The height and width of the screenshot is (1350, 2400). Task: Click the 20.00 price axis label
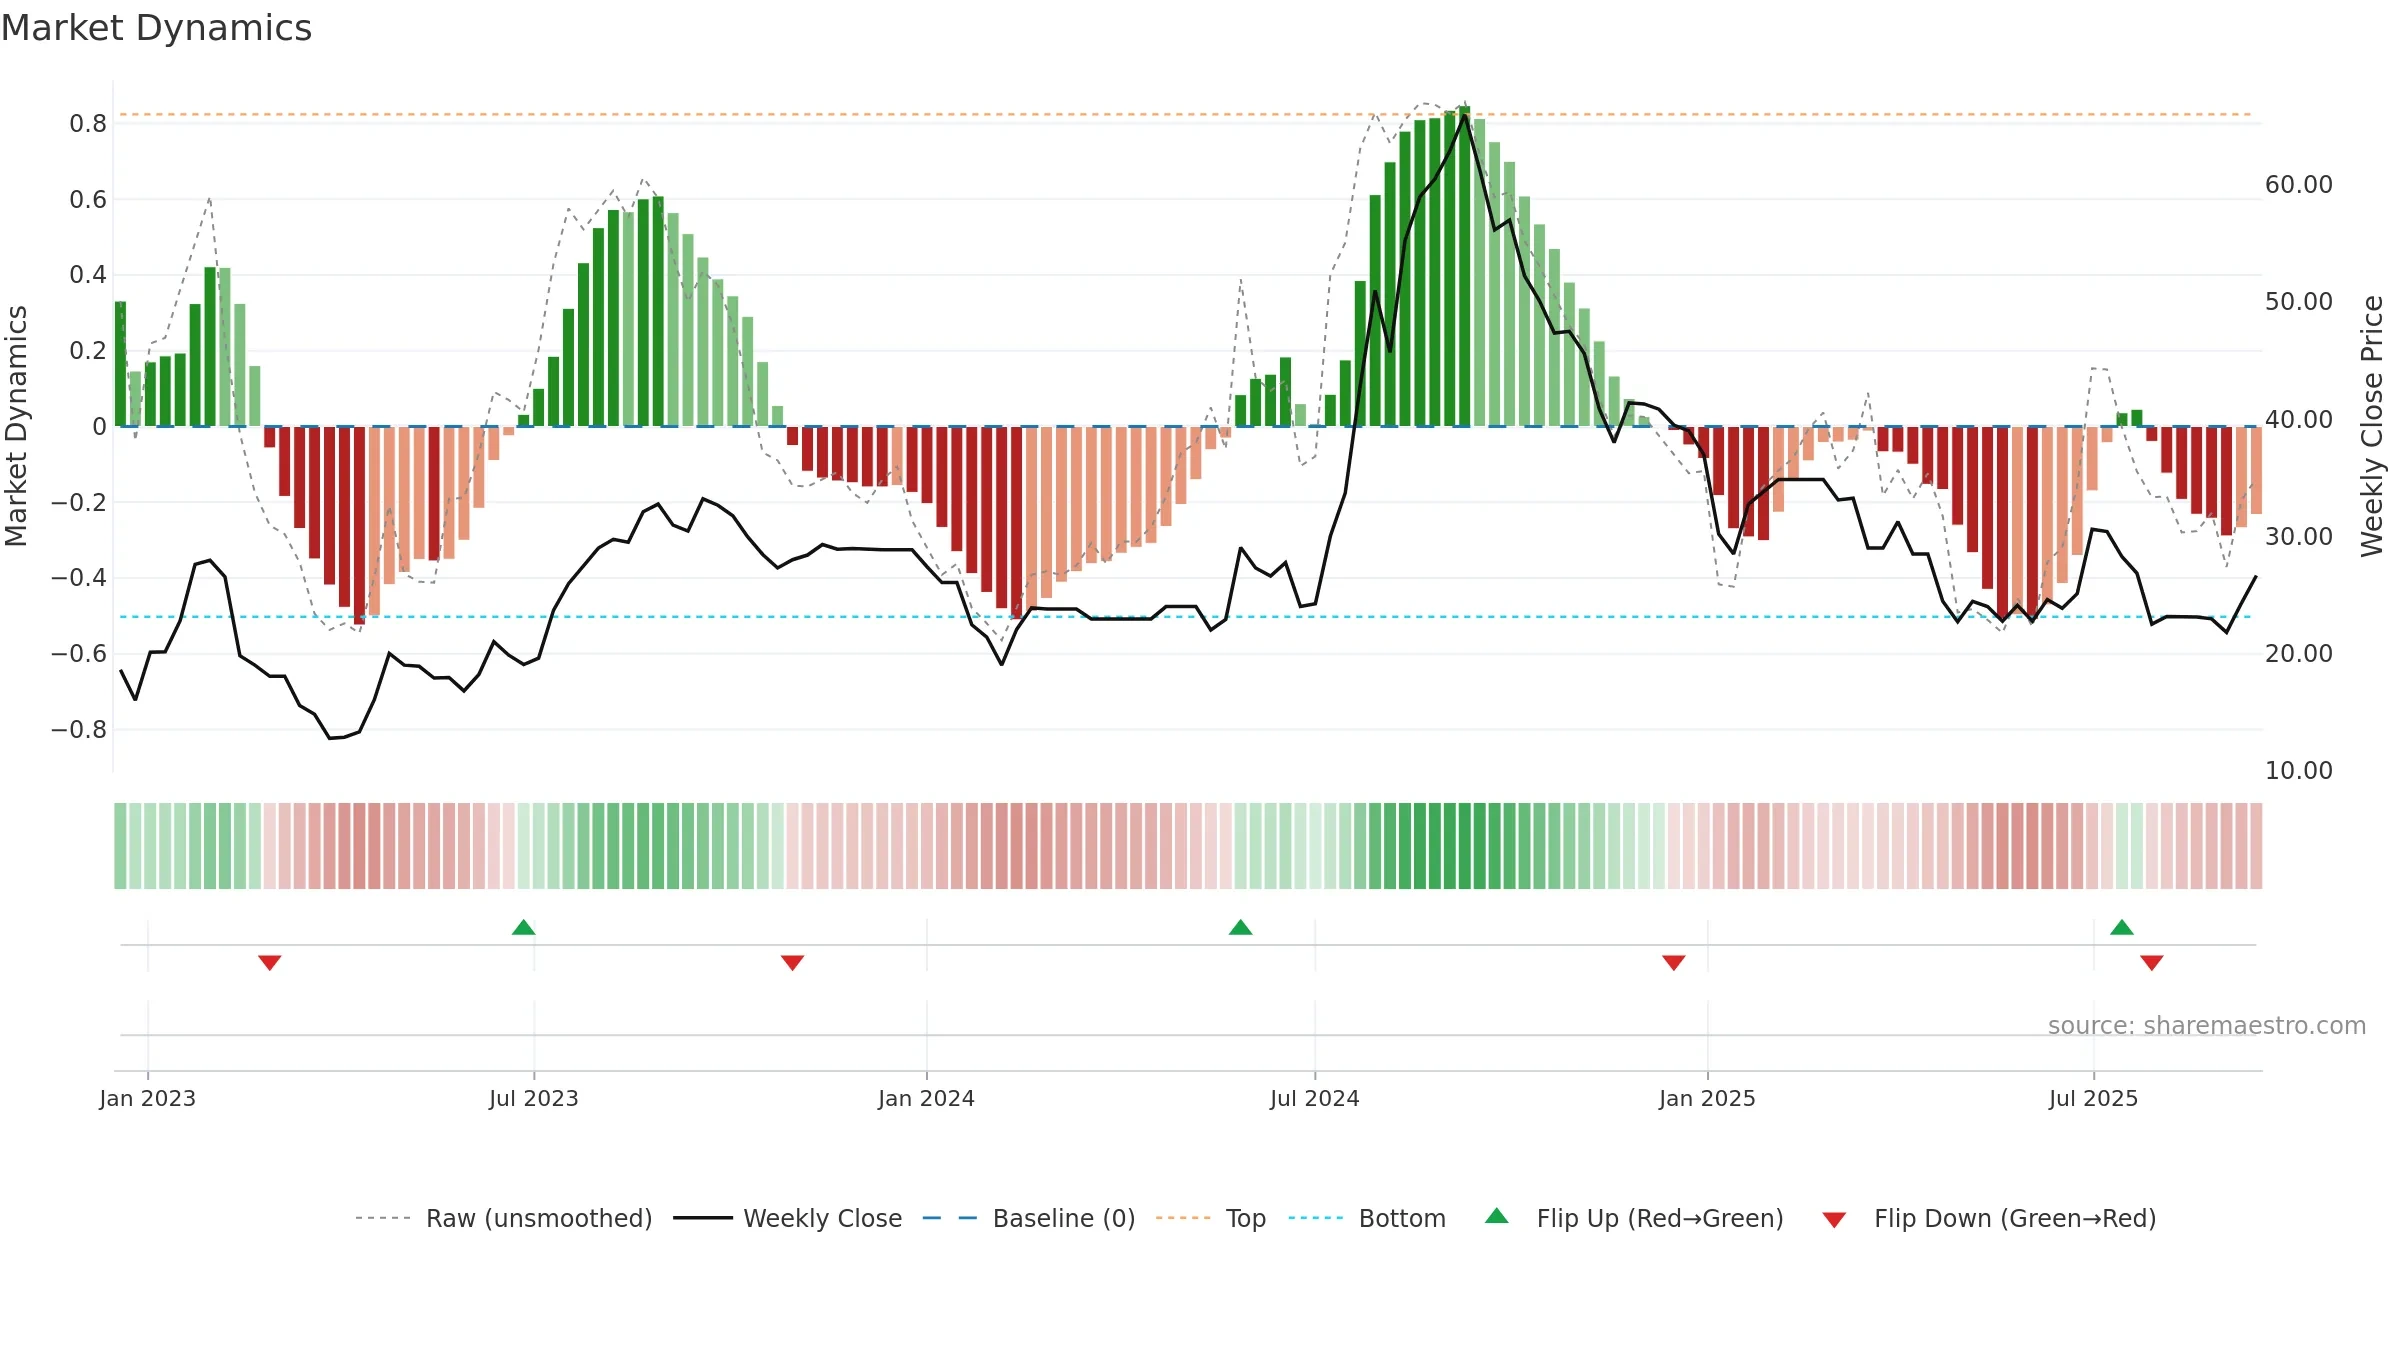pyautogui.click(x=2299, y=654)
